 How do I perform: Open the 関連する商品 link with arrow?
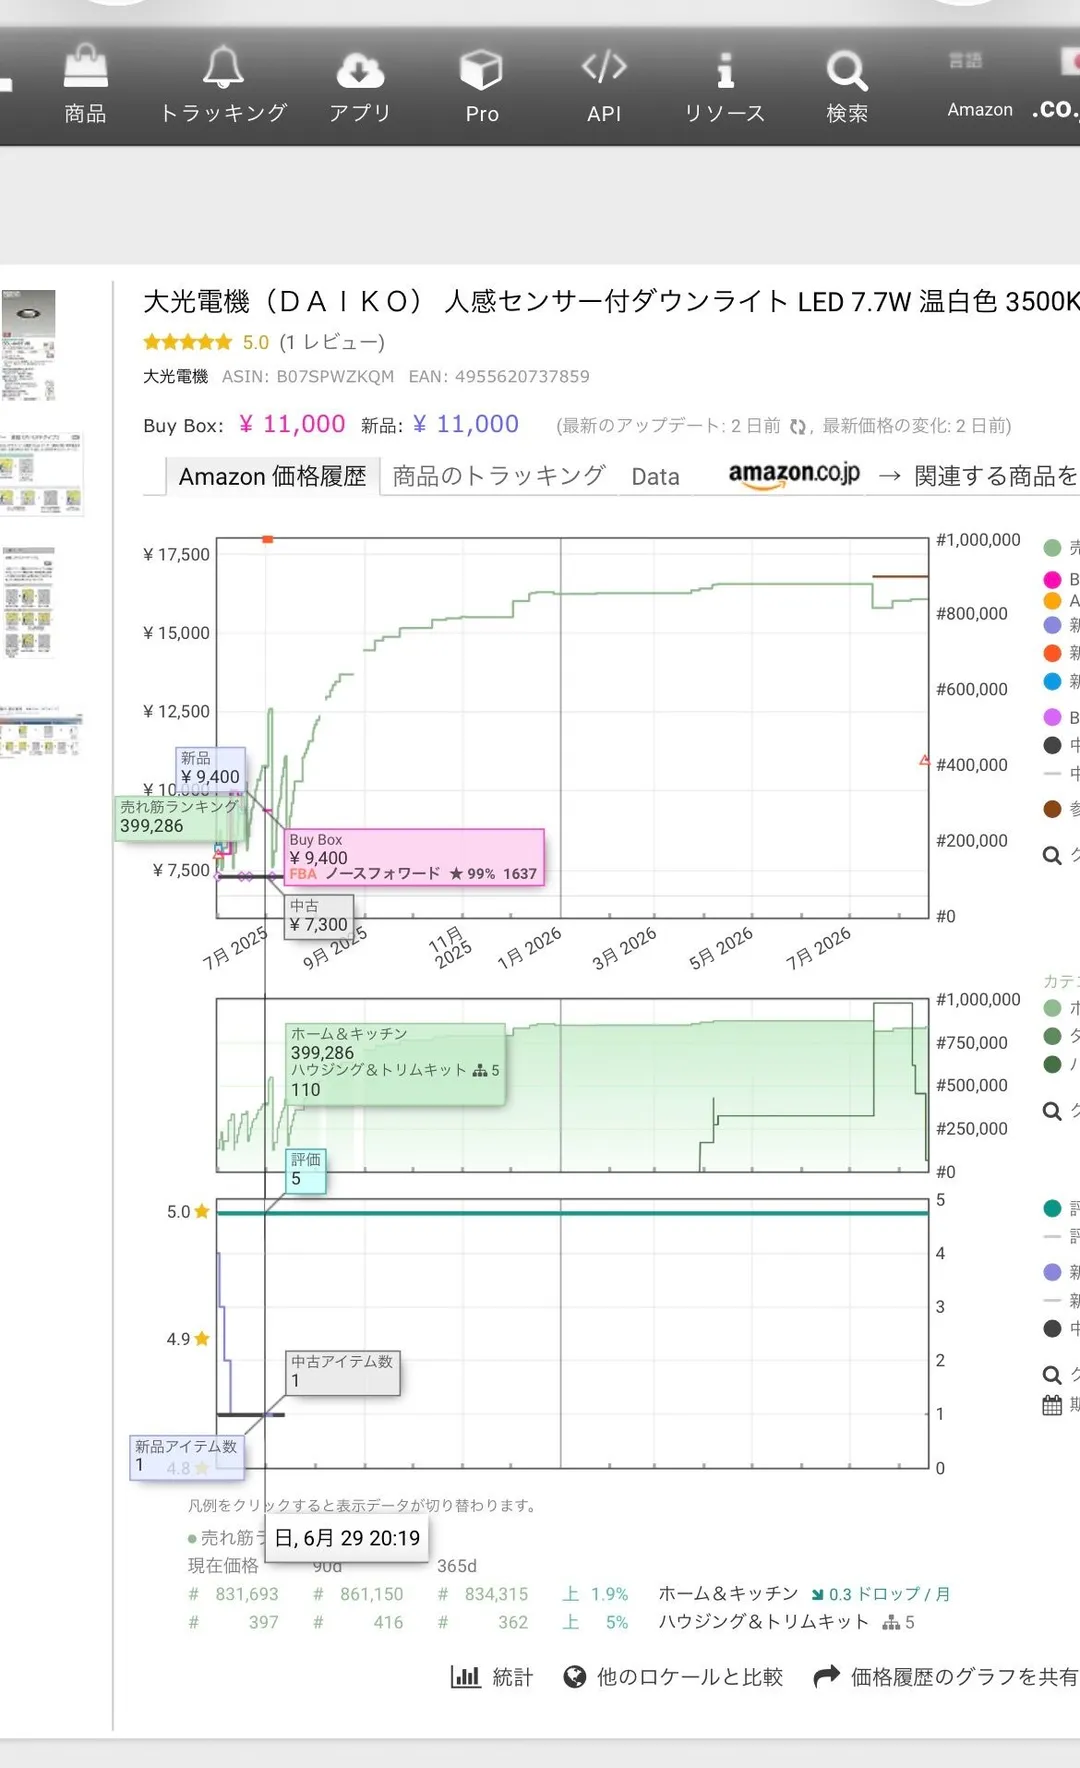[x=978, y=476]
